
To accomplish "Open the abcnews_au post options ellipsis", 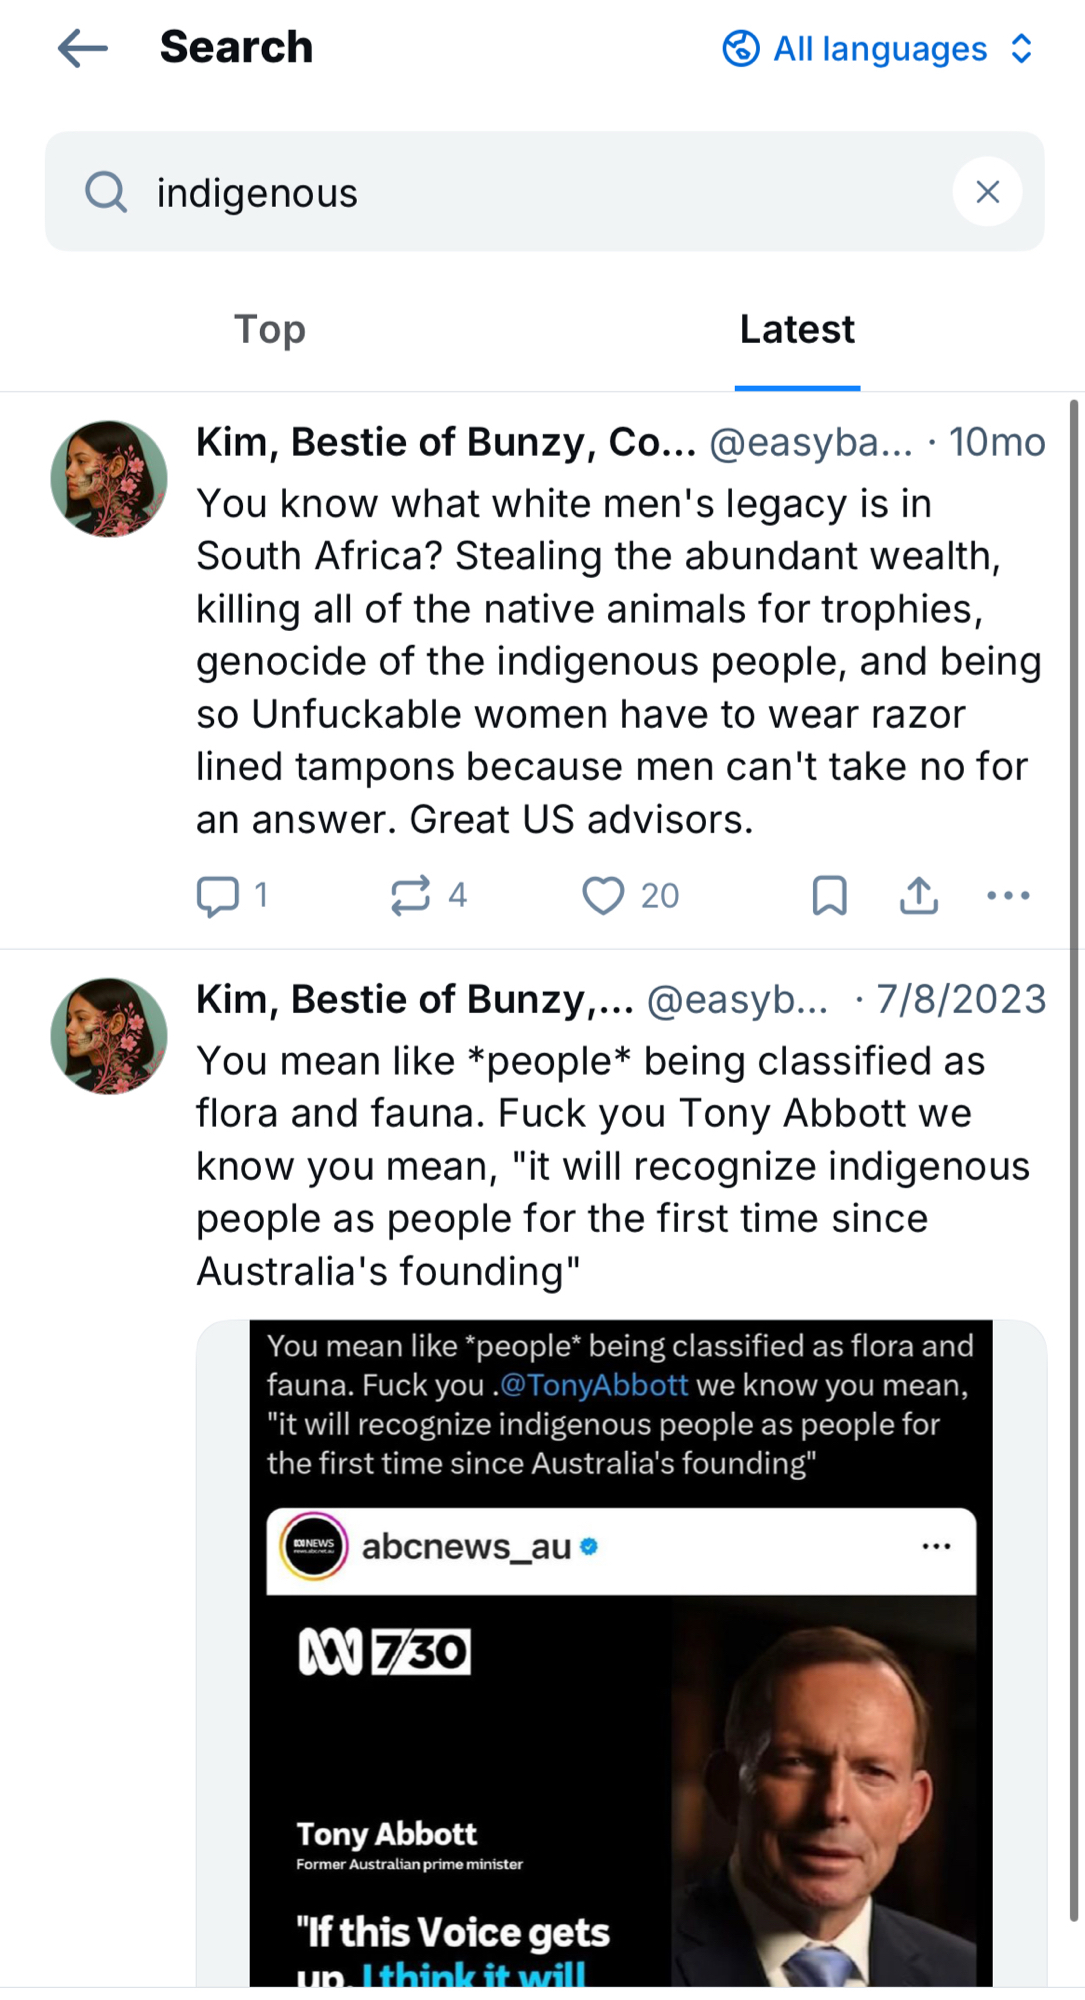I will click(x=936, y=1547).
